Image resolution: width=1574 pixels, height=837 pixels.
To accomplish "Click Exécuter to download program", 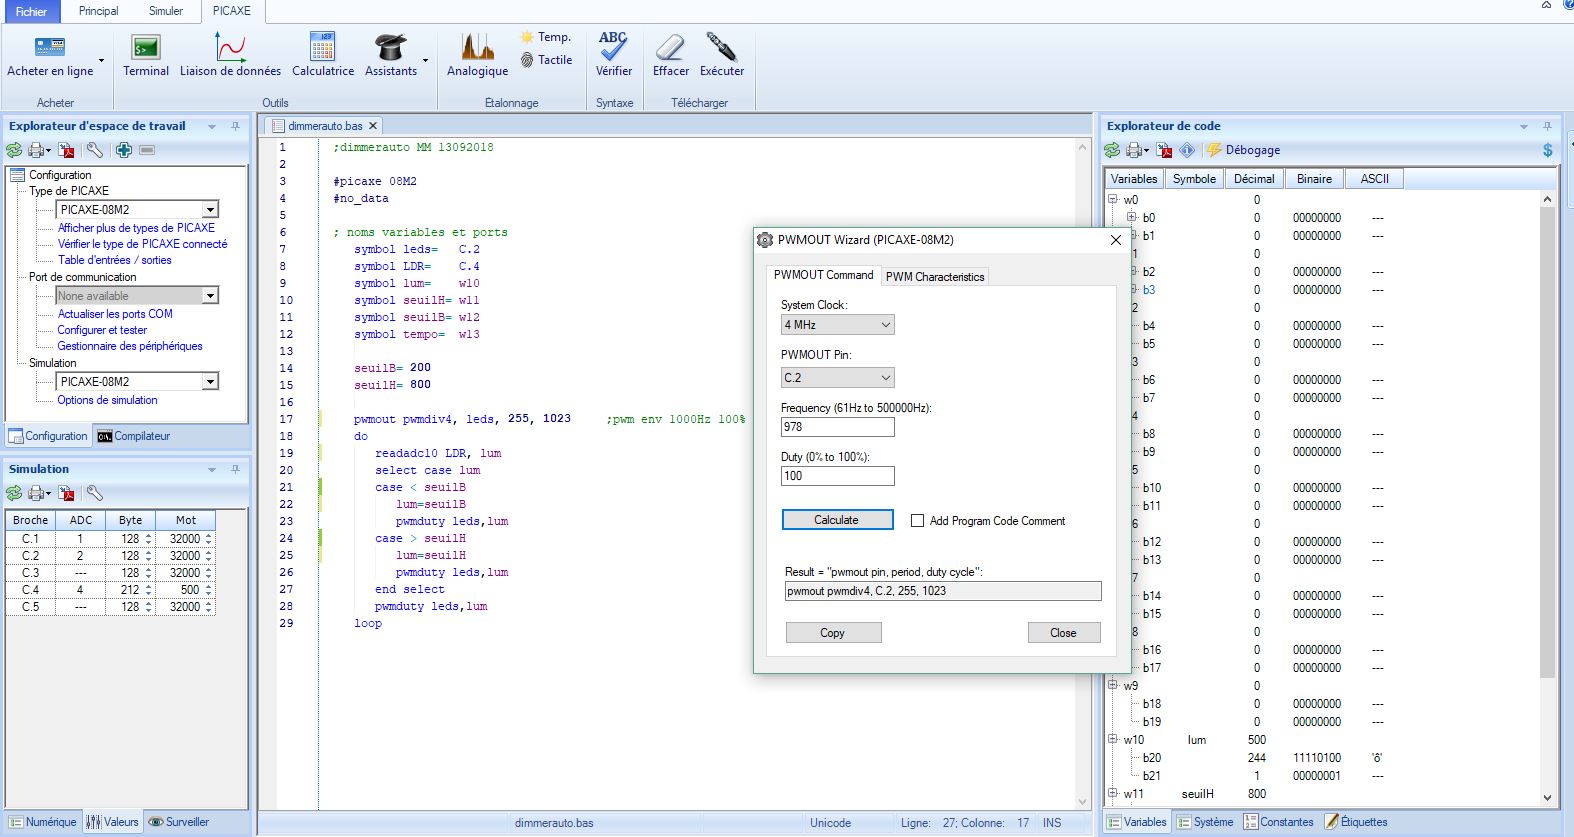I will 722,55.
